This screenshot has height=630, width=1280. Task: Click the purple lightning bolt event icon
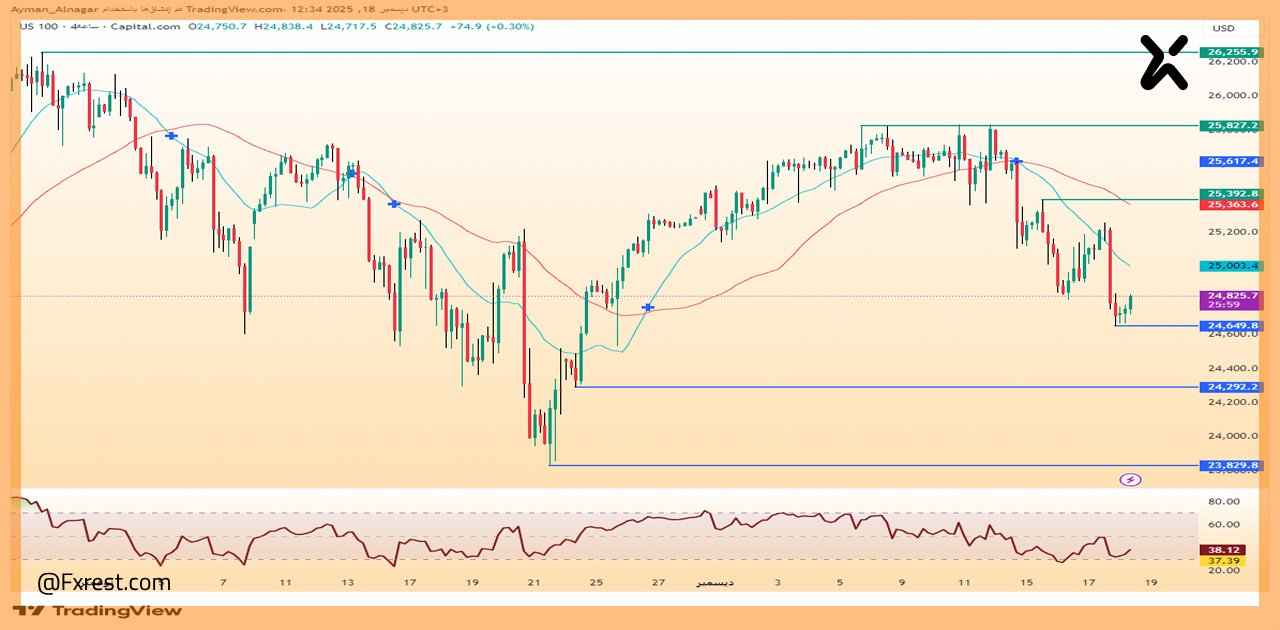tap(1130, 480)
